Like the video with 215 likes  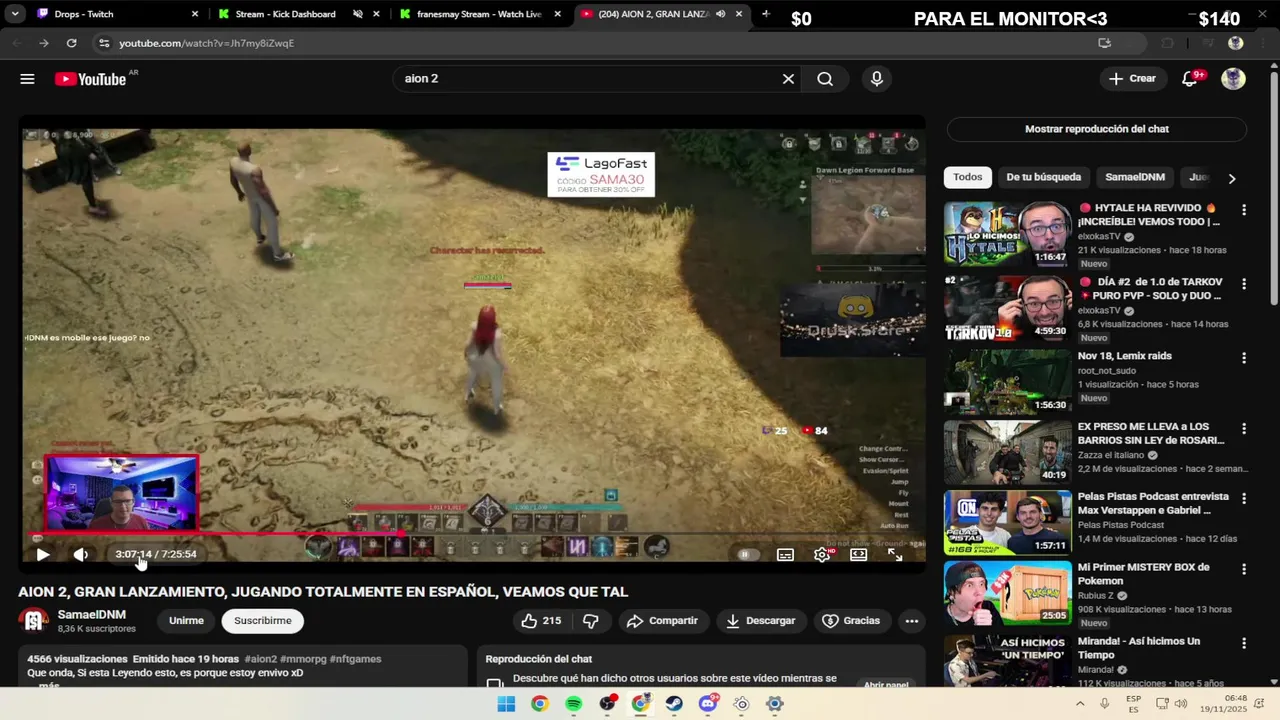tap(540, 621)
